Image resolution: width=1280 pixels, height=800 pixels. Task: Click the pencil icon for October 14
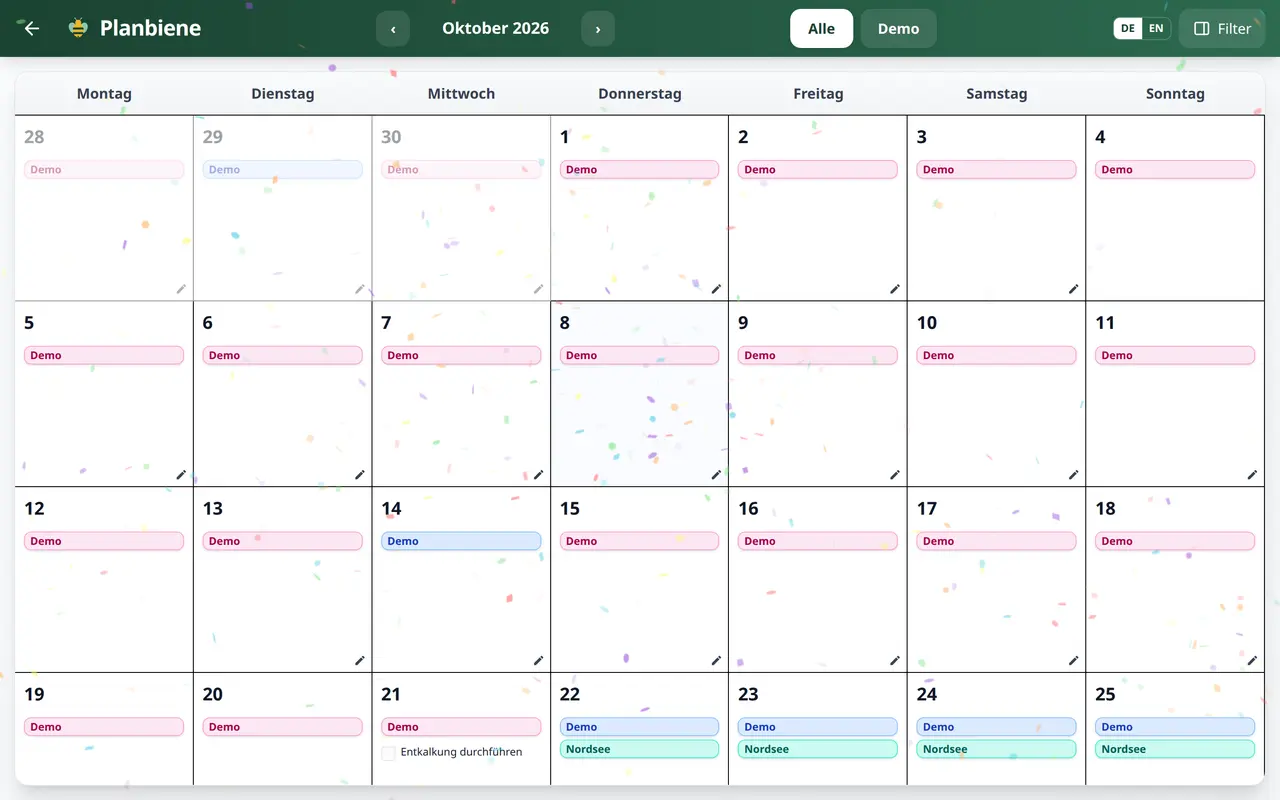coord(538,661)
